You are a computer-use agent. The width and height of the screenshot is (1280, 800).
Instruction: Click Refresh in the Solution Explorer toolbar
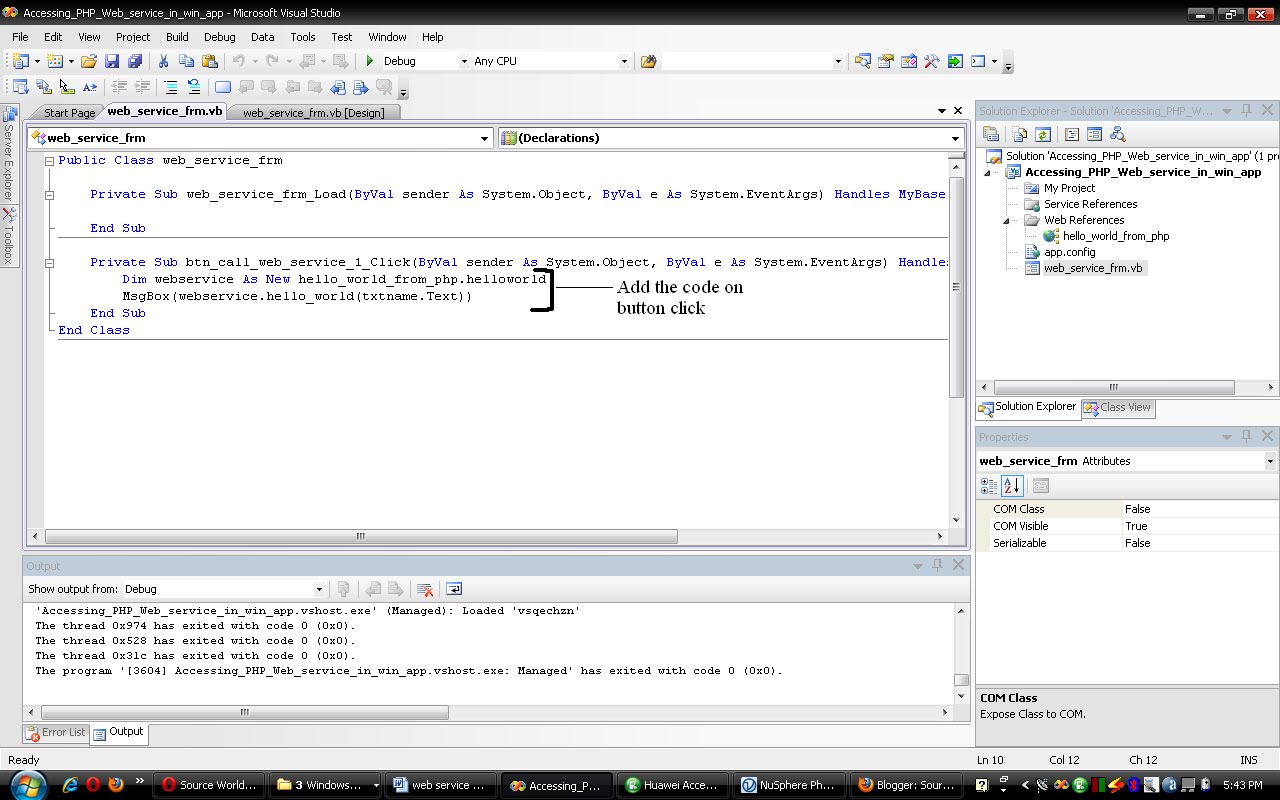tap(1042, 134)
